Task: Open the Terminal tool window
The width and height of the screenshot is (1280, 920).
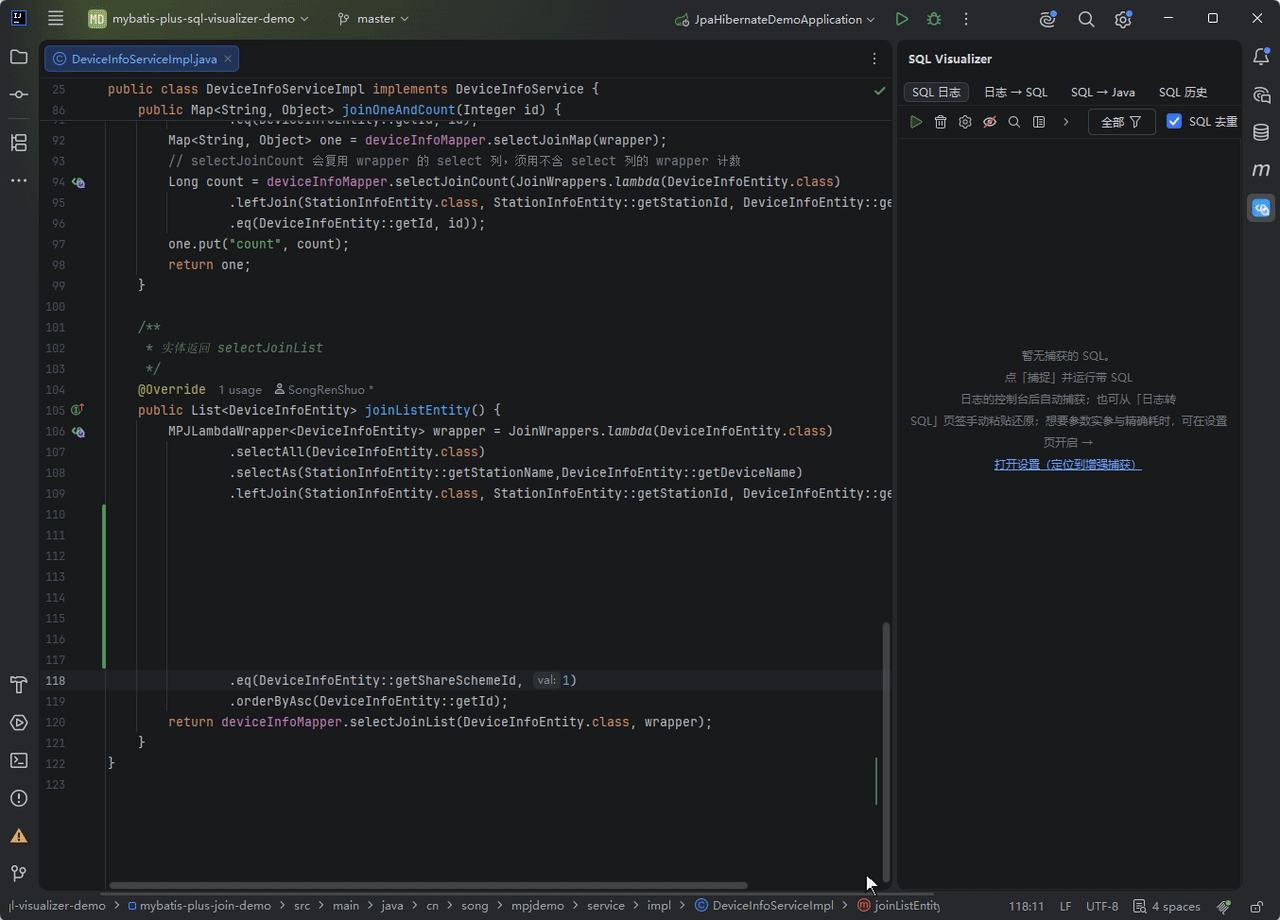Action: [19, 760]
